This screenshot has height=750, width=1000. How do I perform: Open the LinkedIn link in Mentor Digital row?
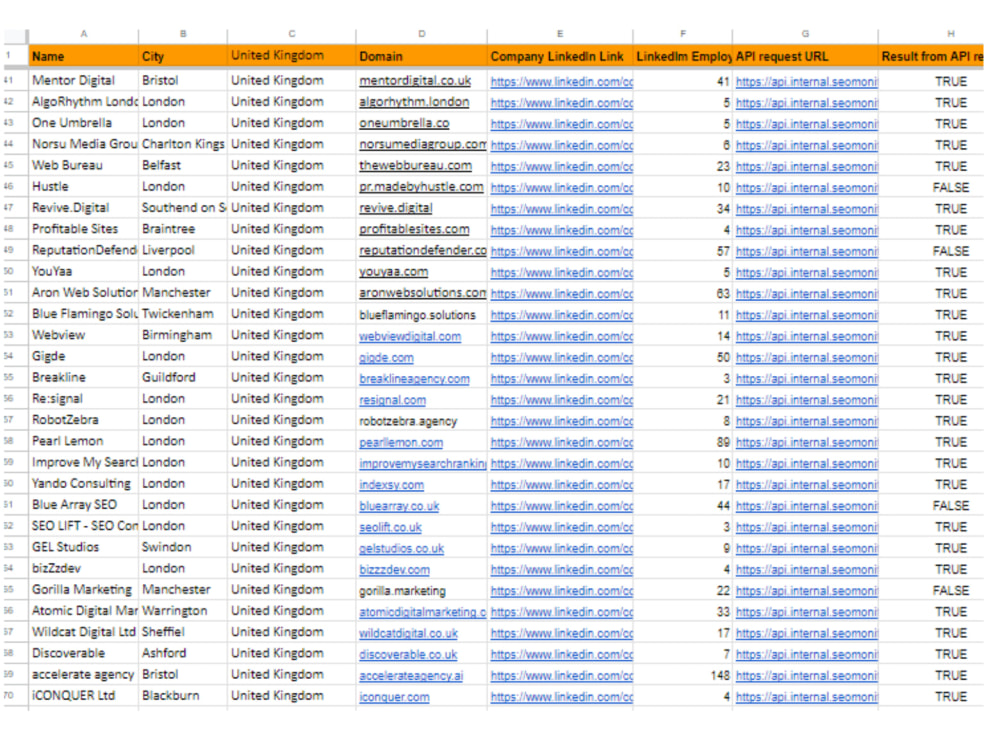[561, 81]
